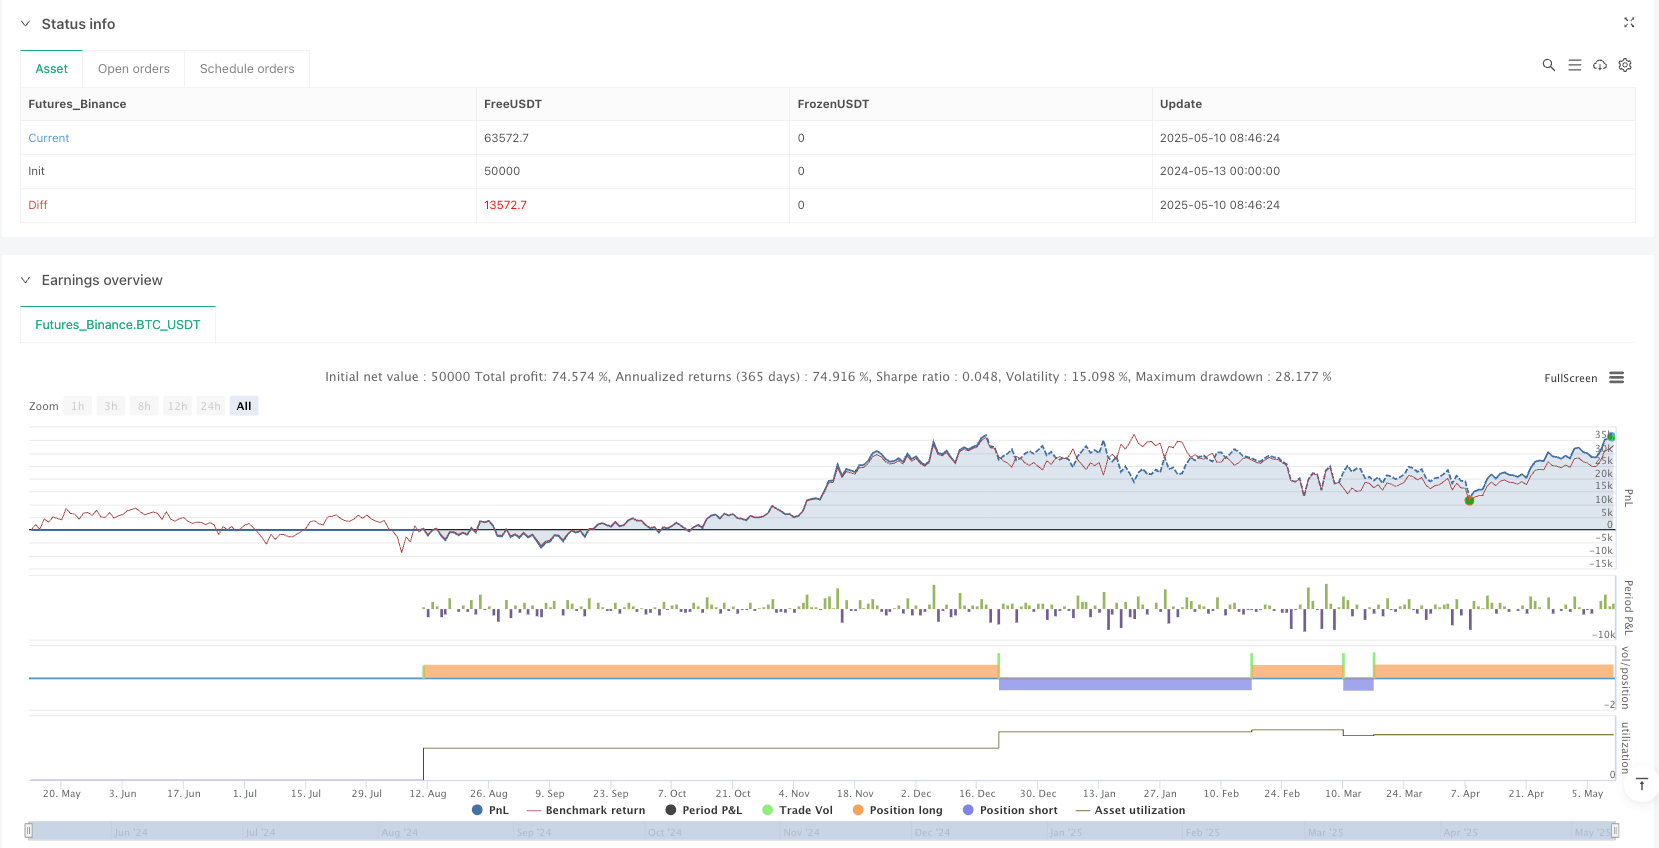Switch to the Open orders tab

134,69
